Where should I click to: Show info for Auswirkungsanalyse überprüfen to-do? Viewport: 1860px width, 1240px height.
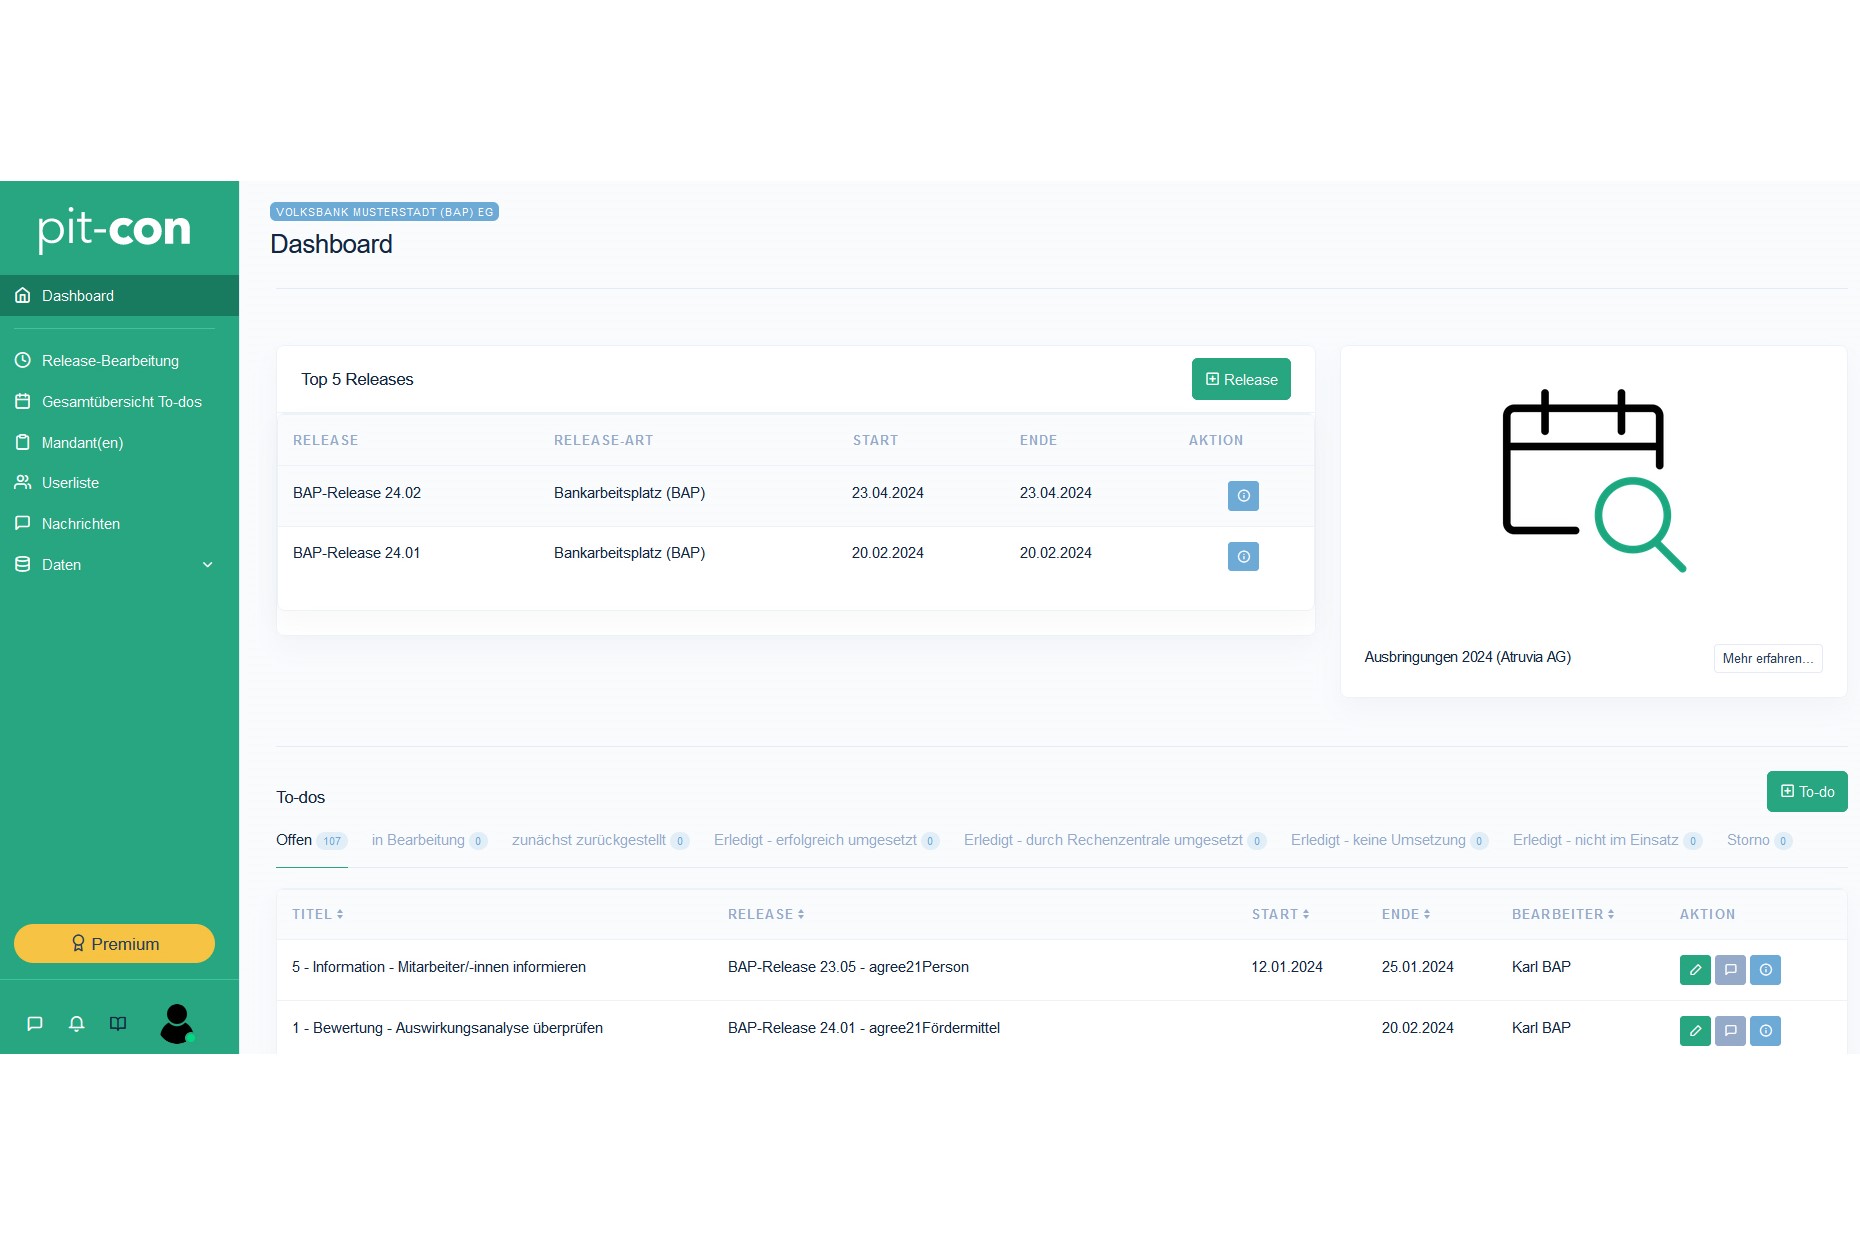[x=1765, y=1030]
